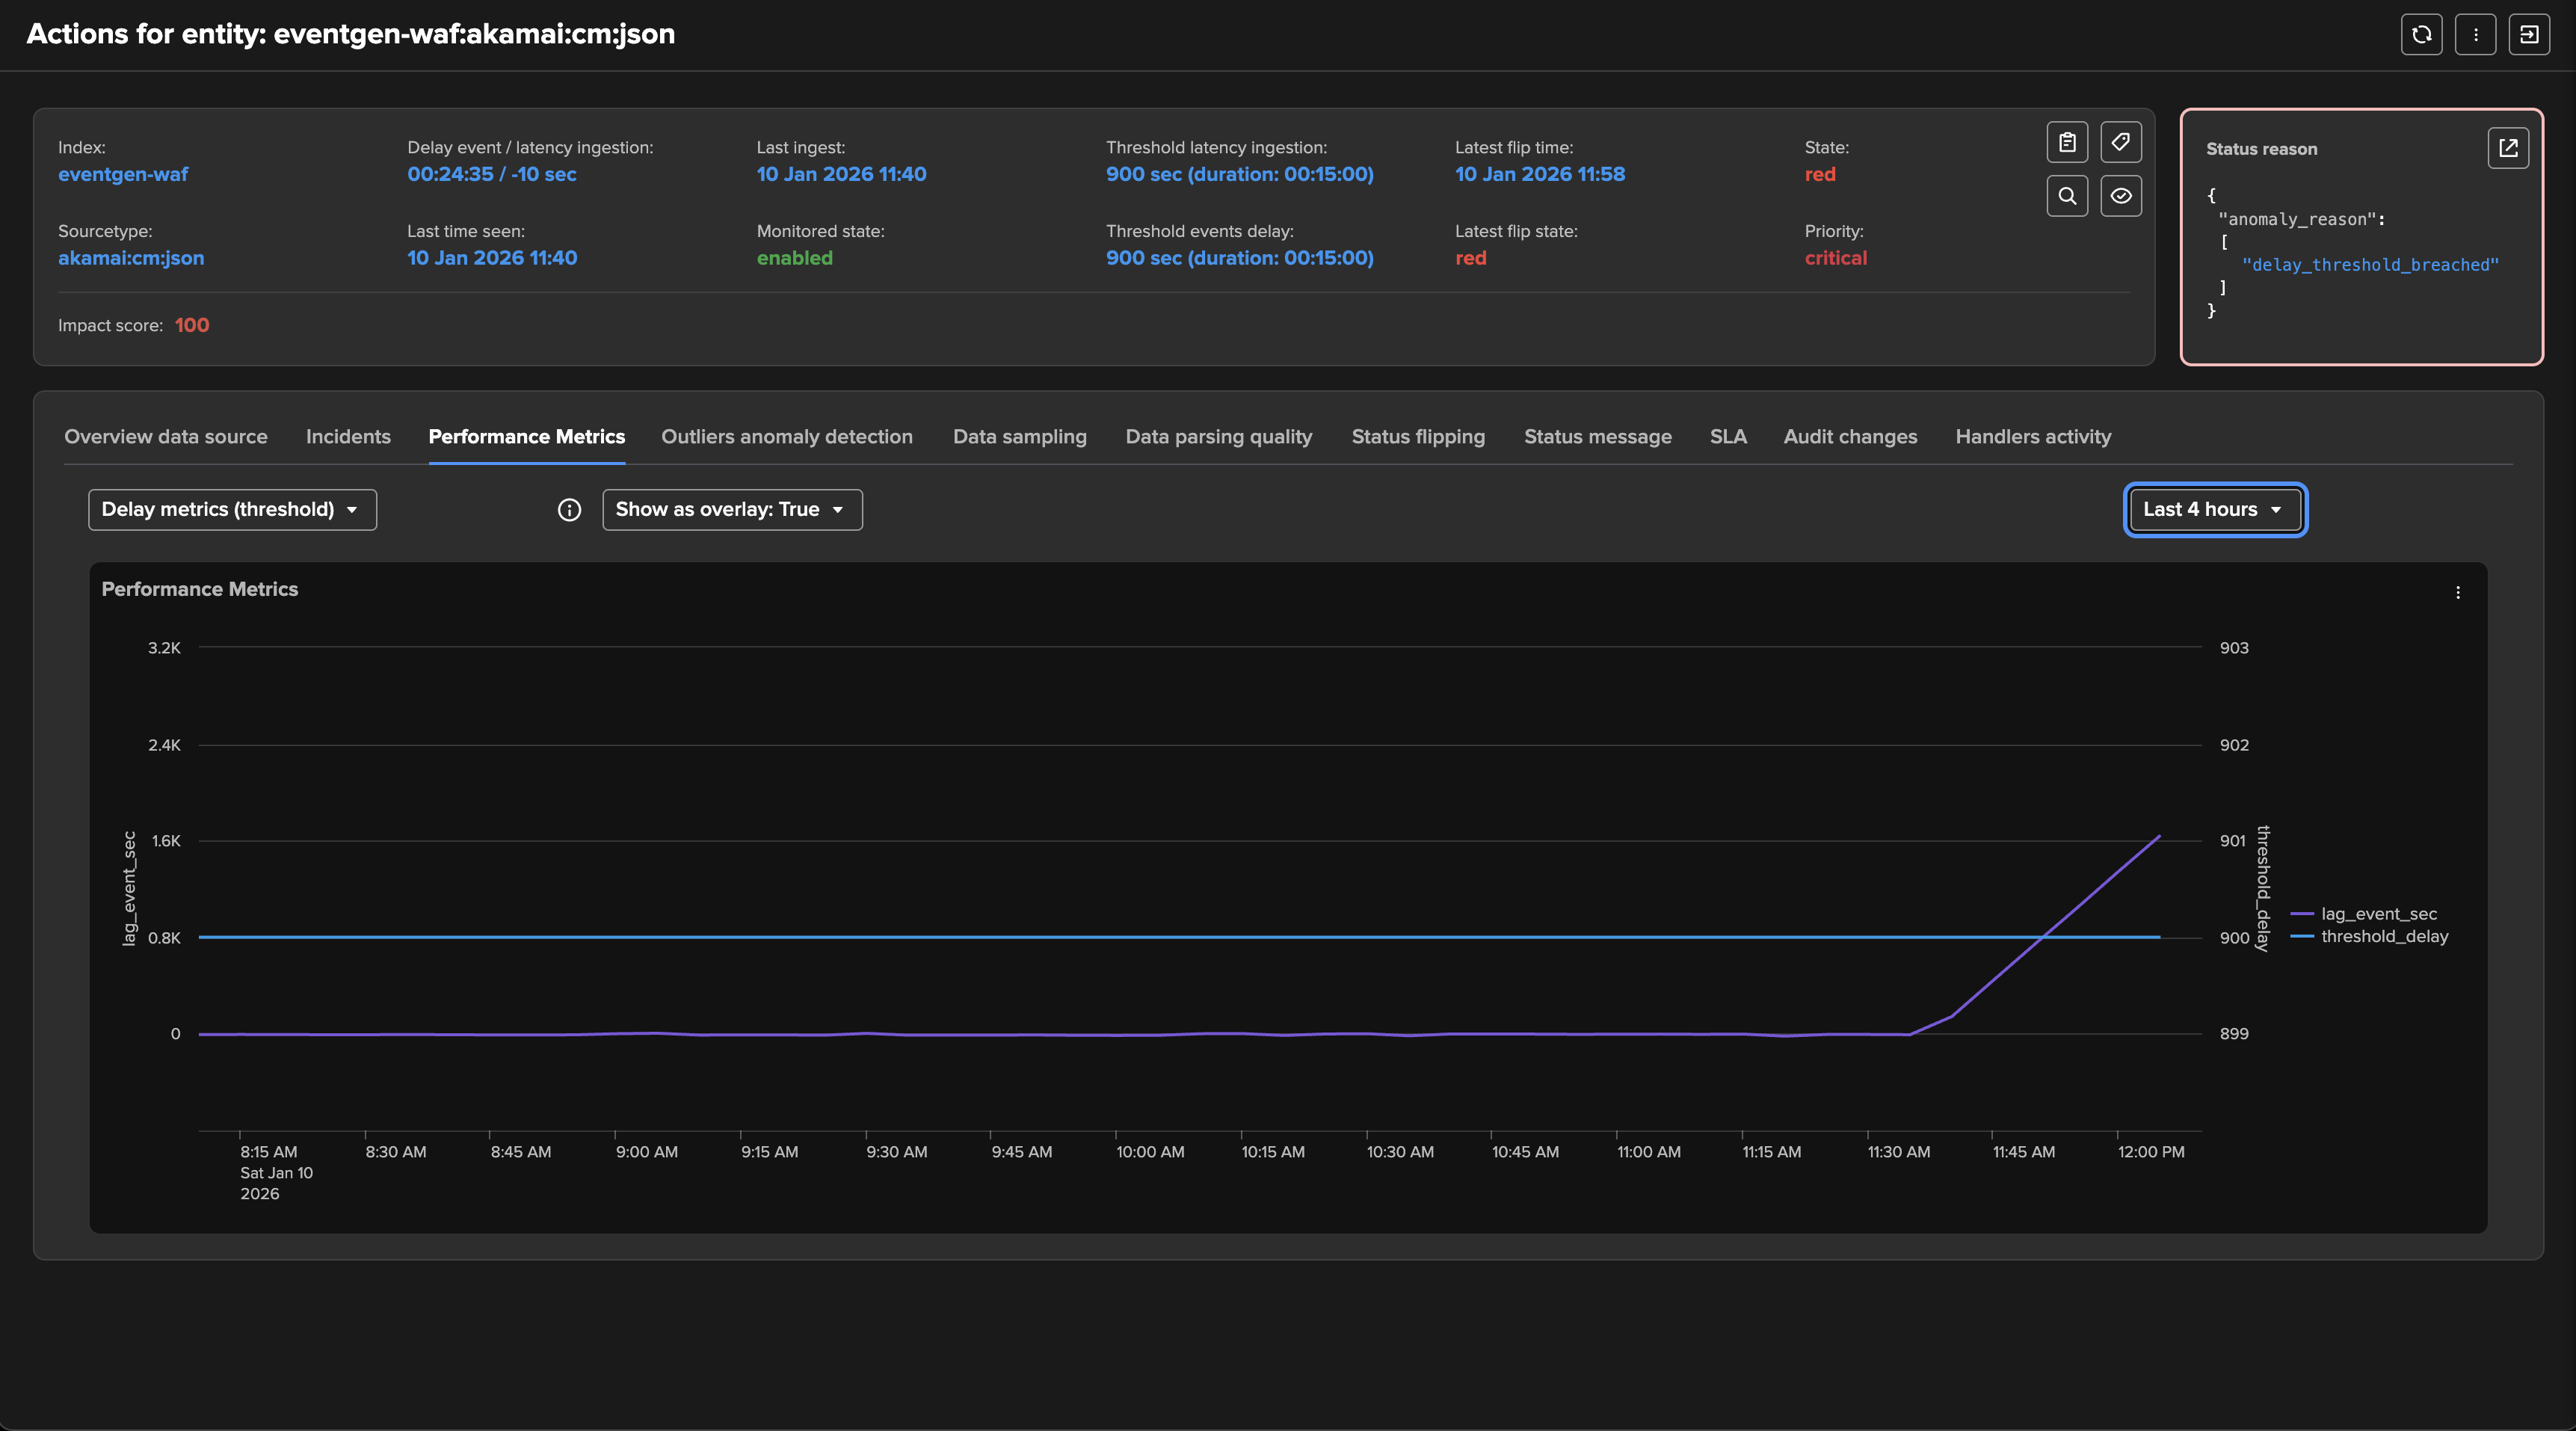Click the eventgen-waf index link
This screenshot has height=1431, width=2576.
coord(123,174)
